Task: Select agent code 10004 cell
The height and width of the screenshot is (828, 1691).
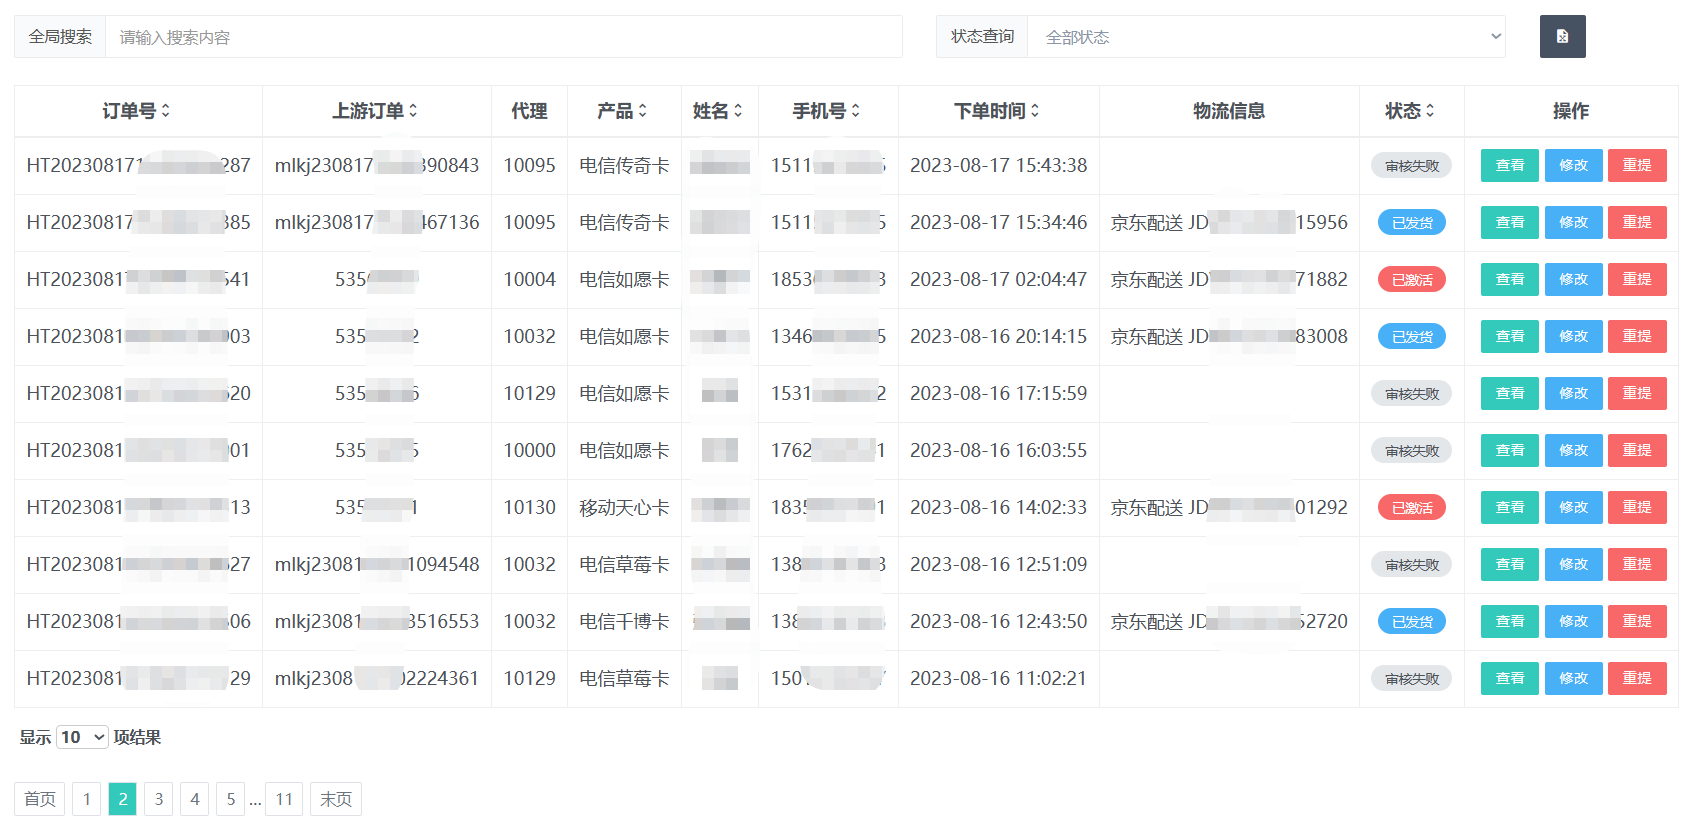Action: (529, 280)
